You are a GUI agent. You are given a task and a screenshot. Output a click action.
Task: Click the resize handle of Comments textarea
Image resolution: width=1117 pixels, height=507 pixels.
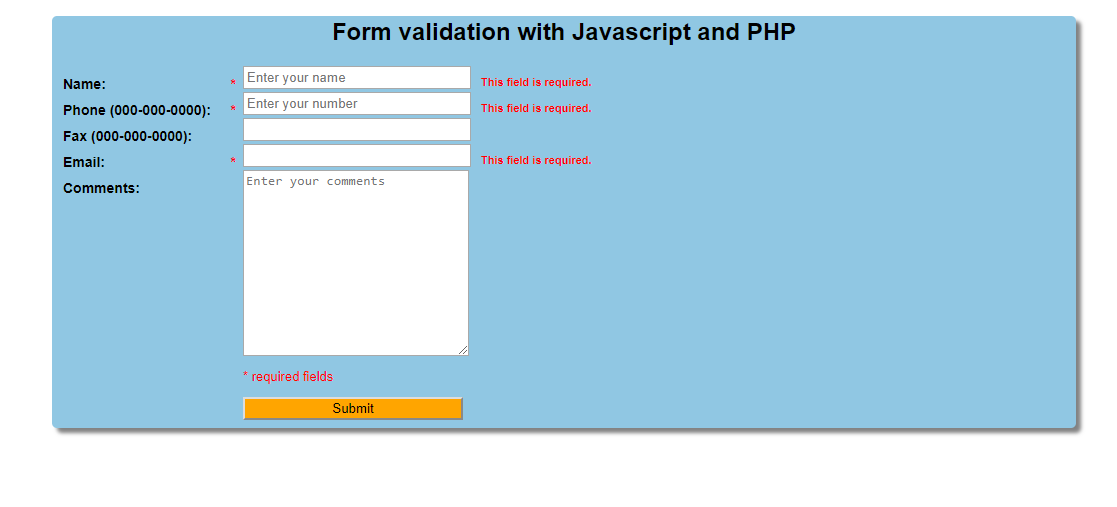point(463,350)
